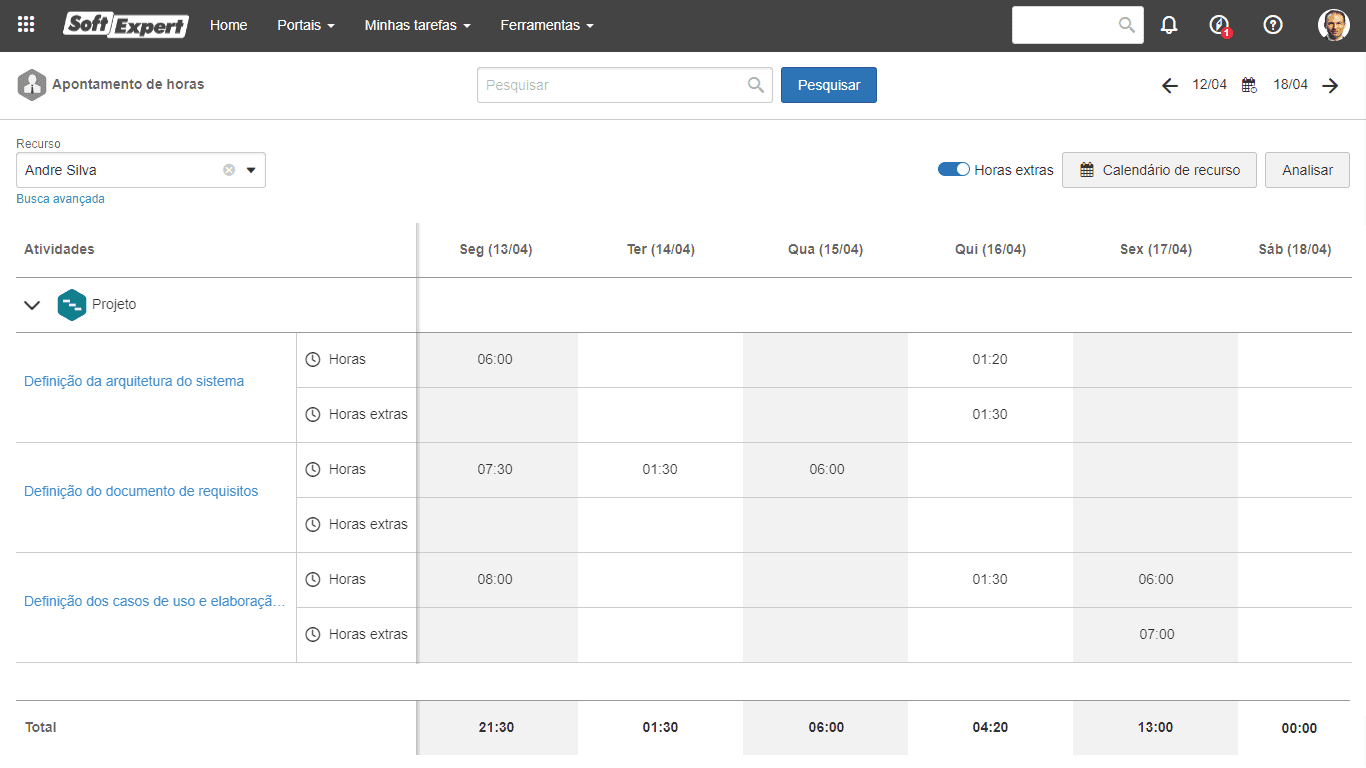Click the 01:20 hours cell on Thursday
The image size is (1366, 768).
click(x=990, y=359)
